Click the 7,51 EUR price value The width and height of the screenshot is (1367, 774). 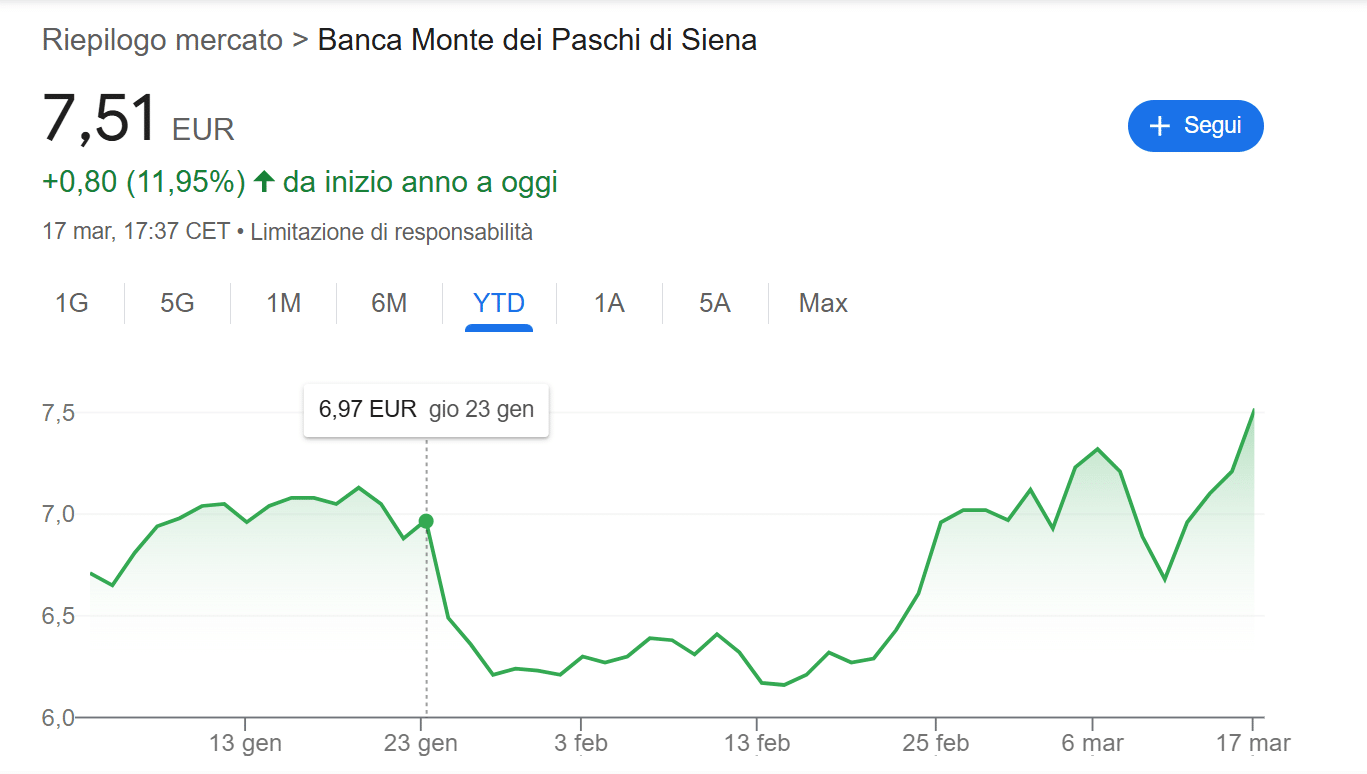(100, 118)
